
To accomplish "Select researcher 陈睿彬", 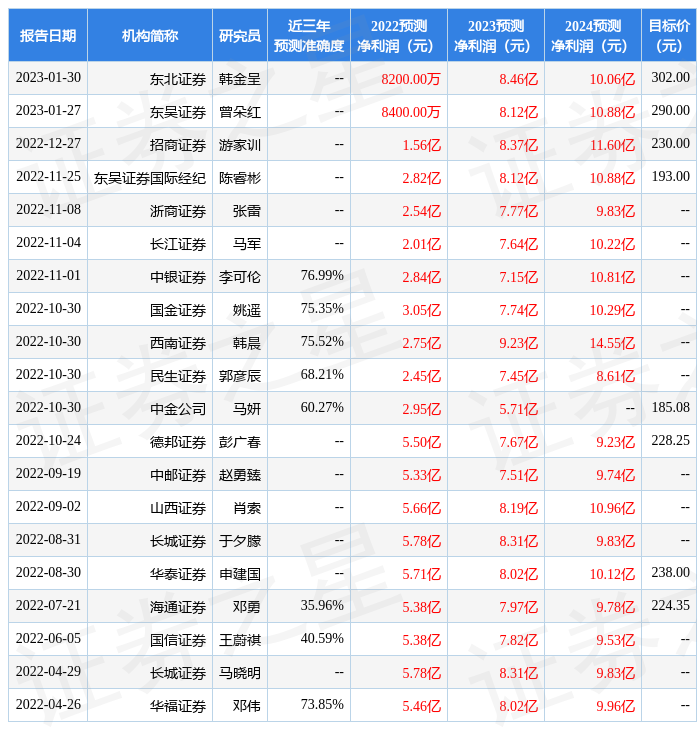I will [x=240, y=178].
